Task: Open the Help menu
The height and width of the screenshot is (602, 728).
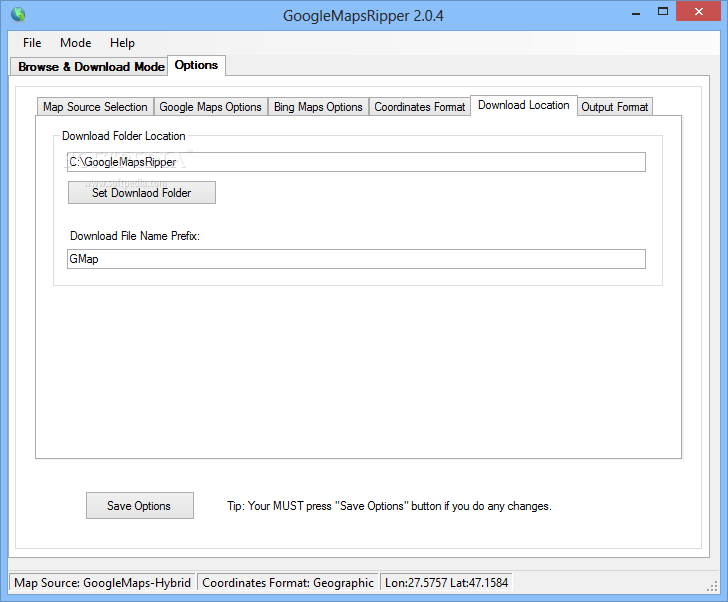Action: point(122,43)
